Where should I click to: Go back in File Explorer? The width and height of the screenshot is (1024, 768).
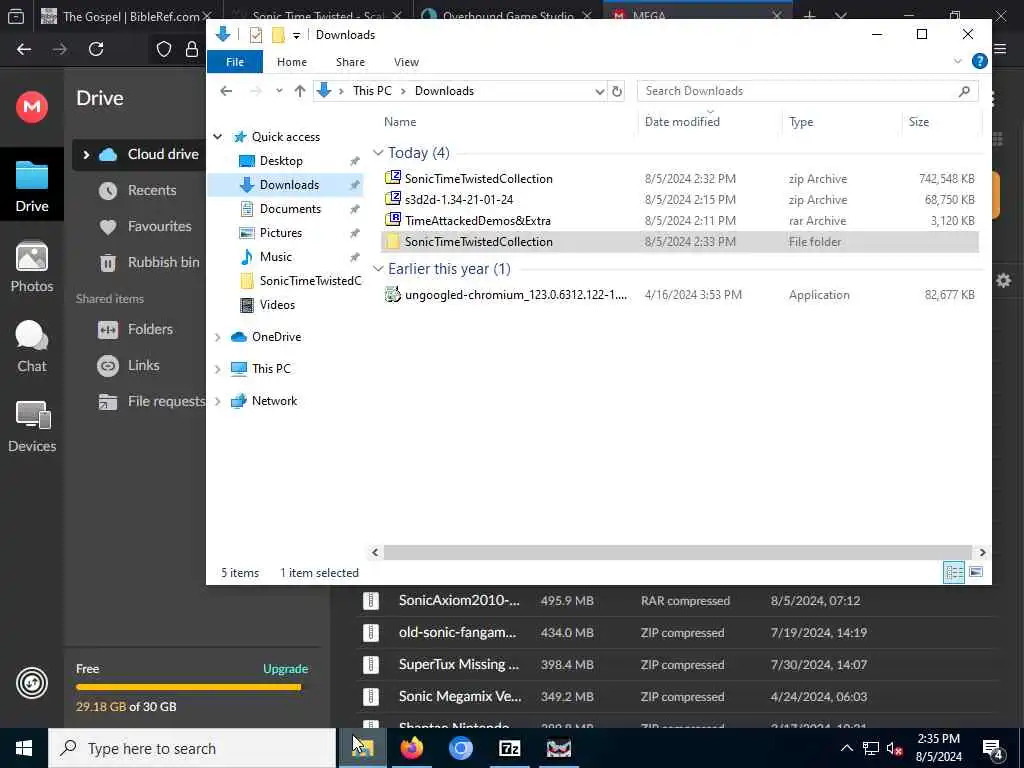tap(226, 91)
